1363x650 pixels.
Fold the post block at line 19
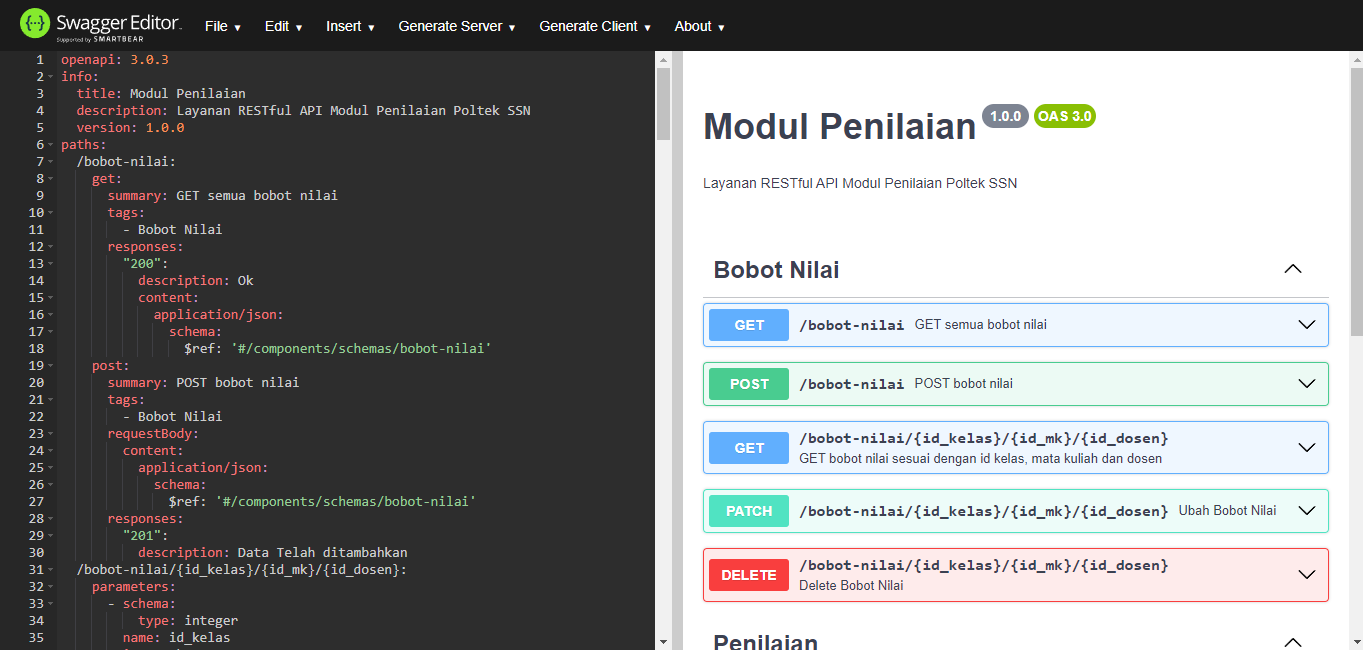click(x=51, y=366)
